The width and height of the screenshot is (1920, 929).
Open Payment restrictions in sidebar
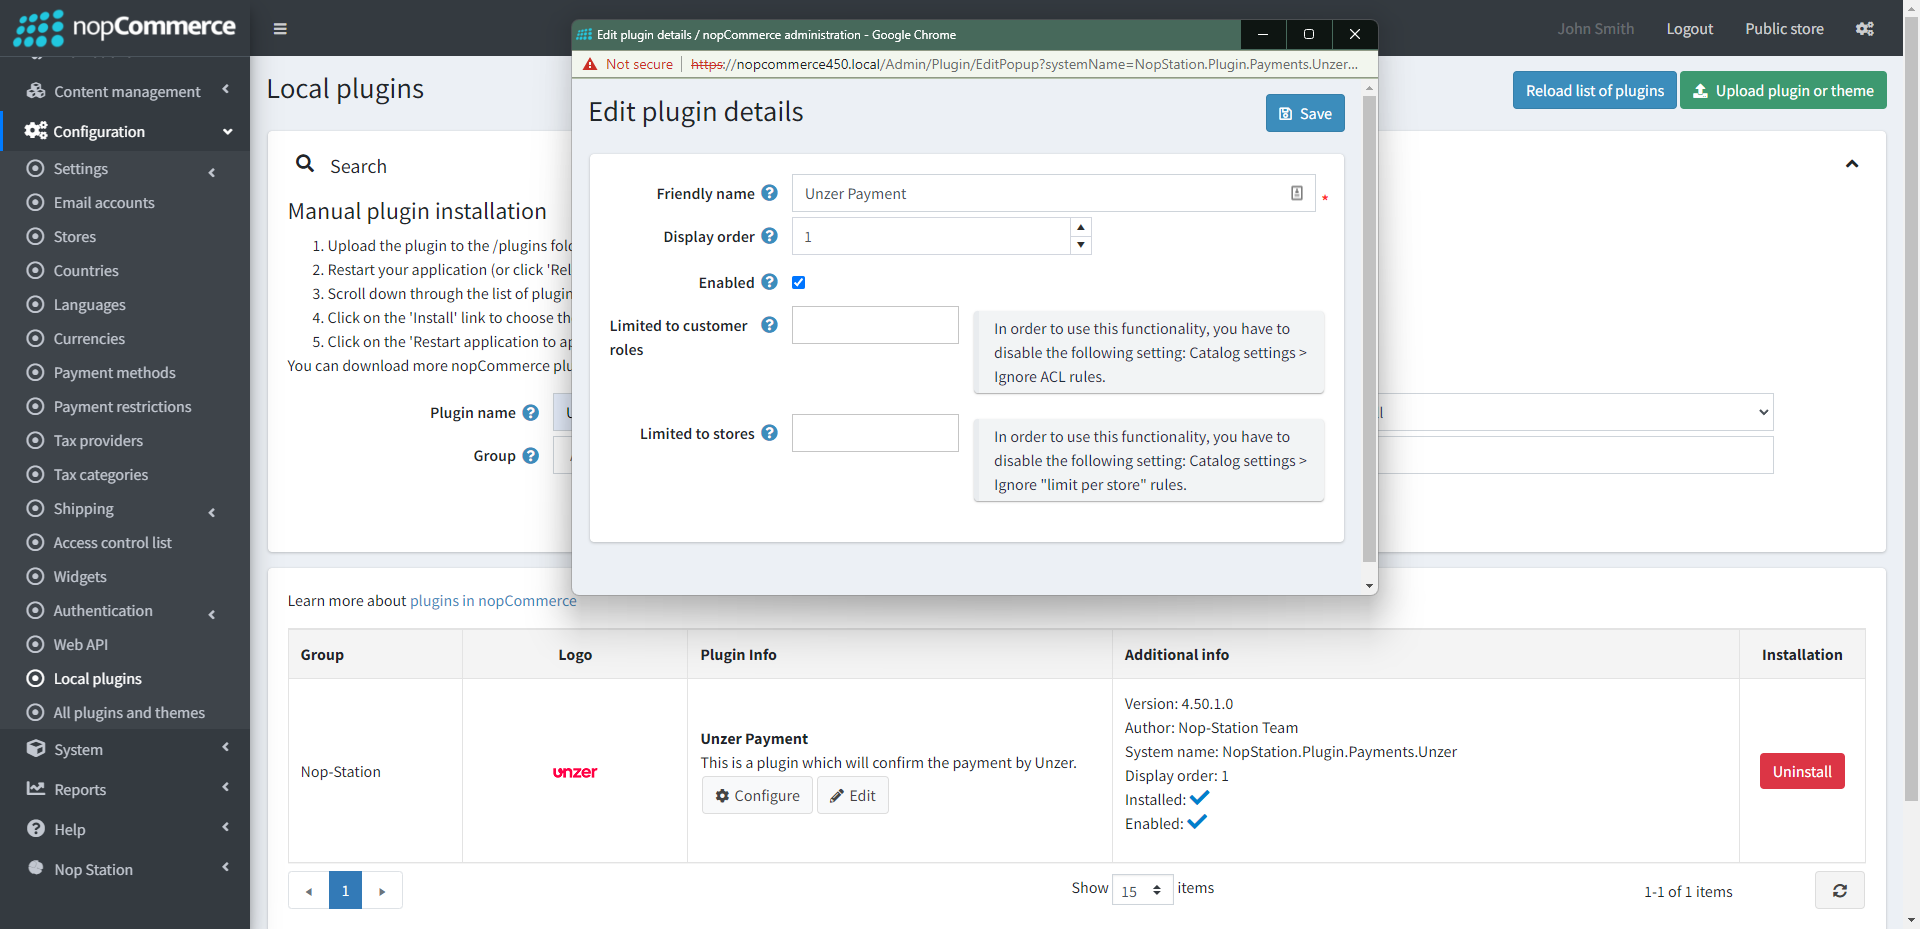tap(122, 407)
